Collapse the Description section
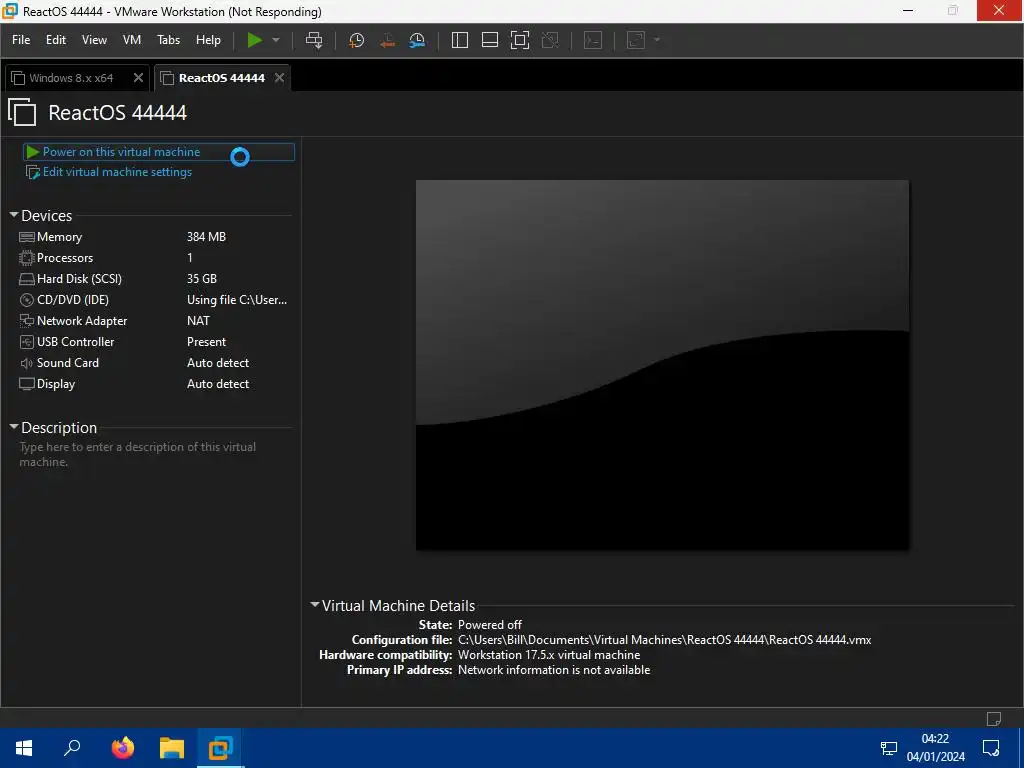The image size is (1024, 768). tap(14, 426)
